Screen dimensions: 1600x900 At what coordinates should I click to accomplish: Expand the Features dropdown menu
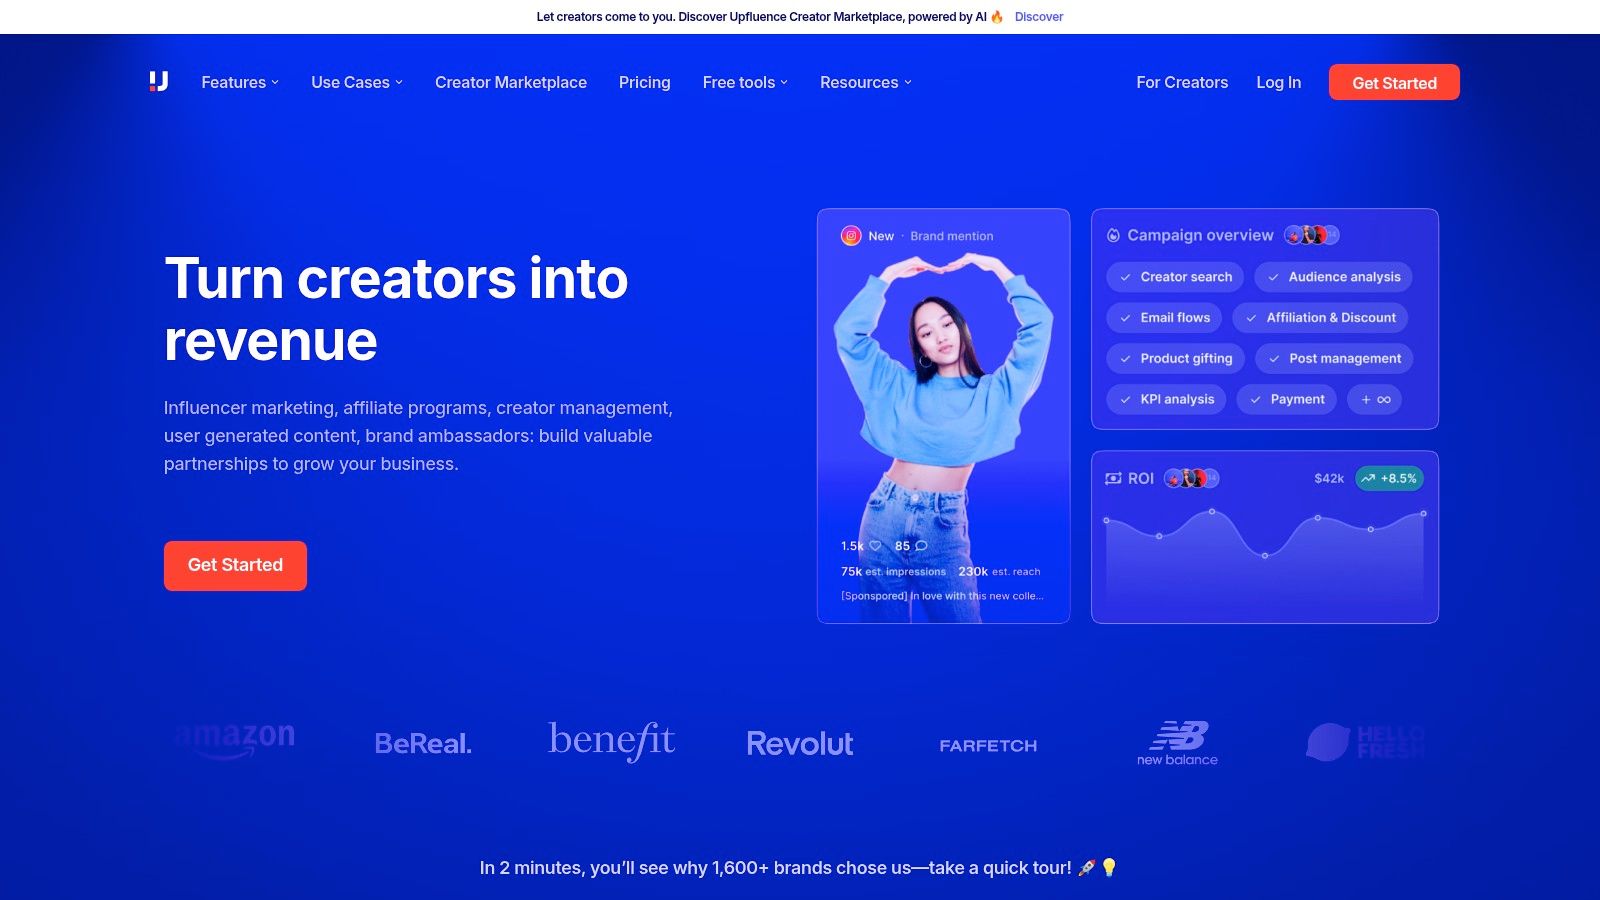(240, 83)
